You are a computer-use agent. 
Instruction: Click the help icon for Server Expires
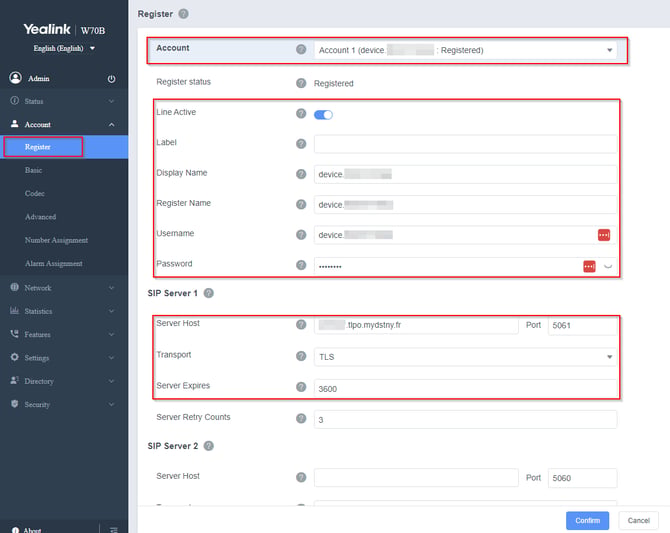[301, 387]
